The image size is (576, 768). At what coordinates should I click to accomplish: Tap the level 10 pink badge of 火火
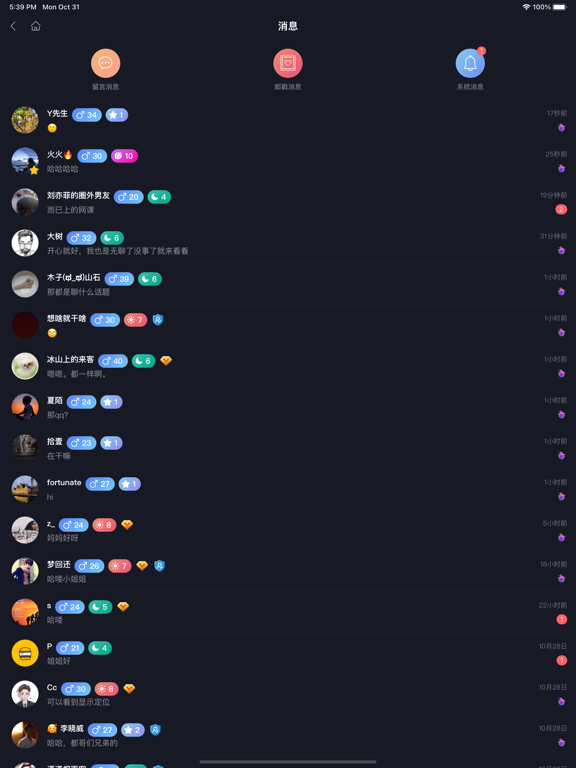coord(124,156)
